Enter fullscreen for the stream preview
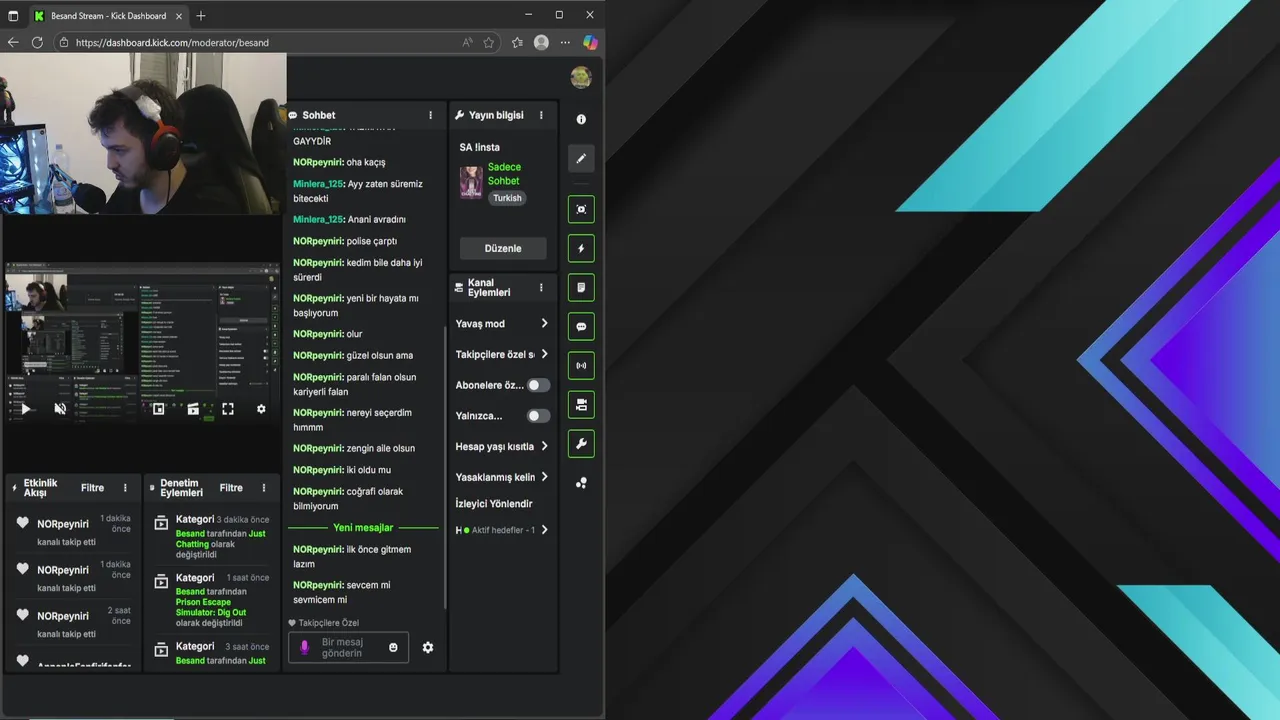The height and width of the screenshot is (720, 1280). [228, 409]
